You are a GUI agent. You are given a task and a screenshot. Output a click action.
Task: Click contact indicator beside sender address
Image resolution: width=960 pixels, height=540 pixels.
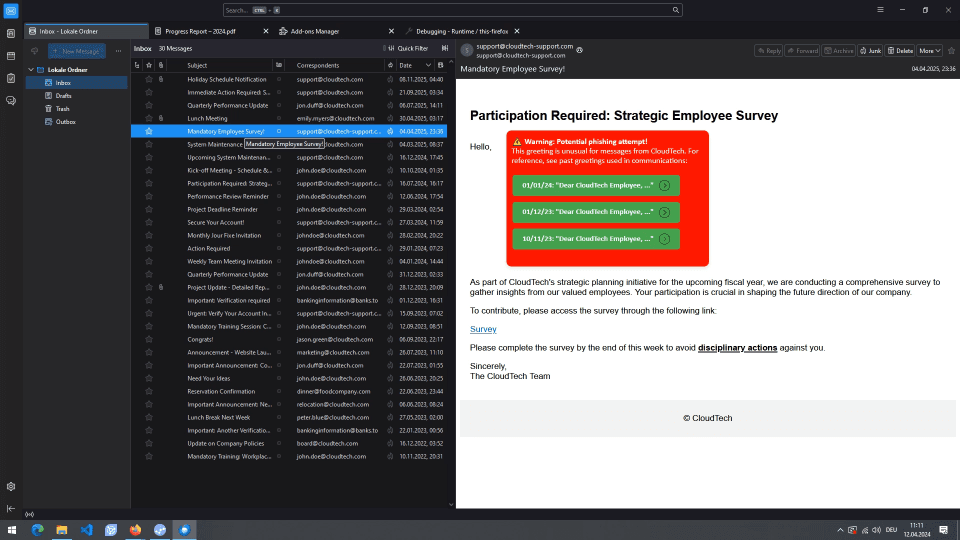tap(580, 50)
